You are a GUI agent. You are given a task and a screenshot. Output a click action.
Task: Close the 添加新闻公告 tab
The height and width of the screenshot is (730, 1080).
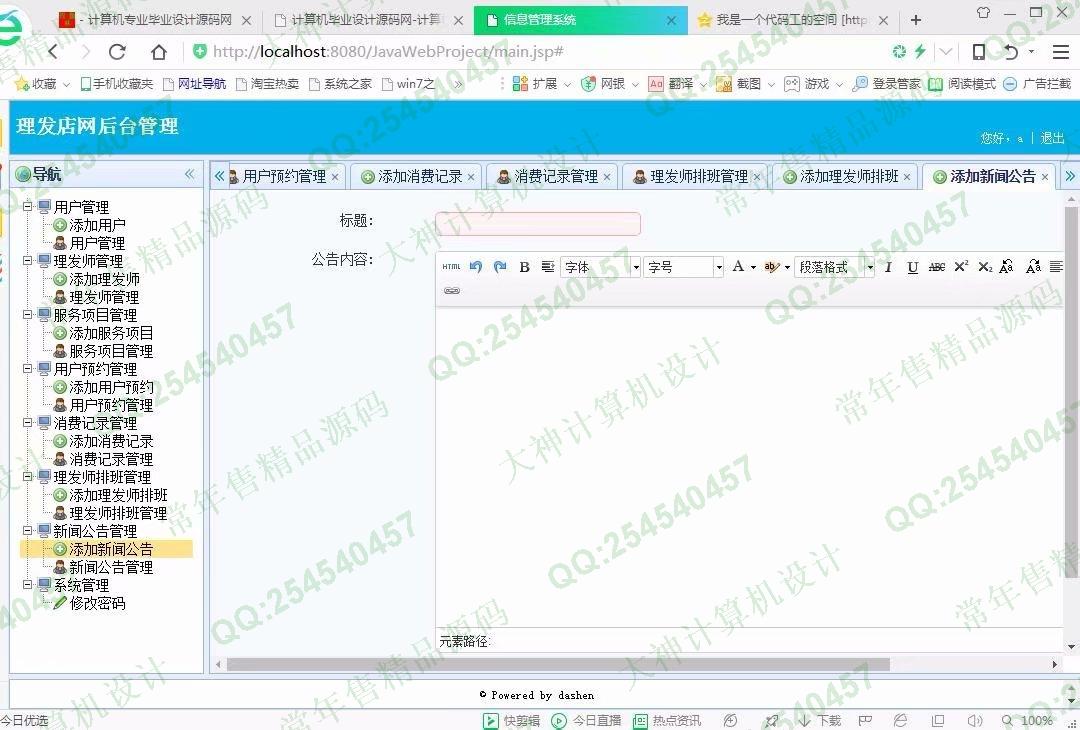[x=1045, y=177]
